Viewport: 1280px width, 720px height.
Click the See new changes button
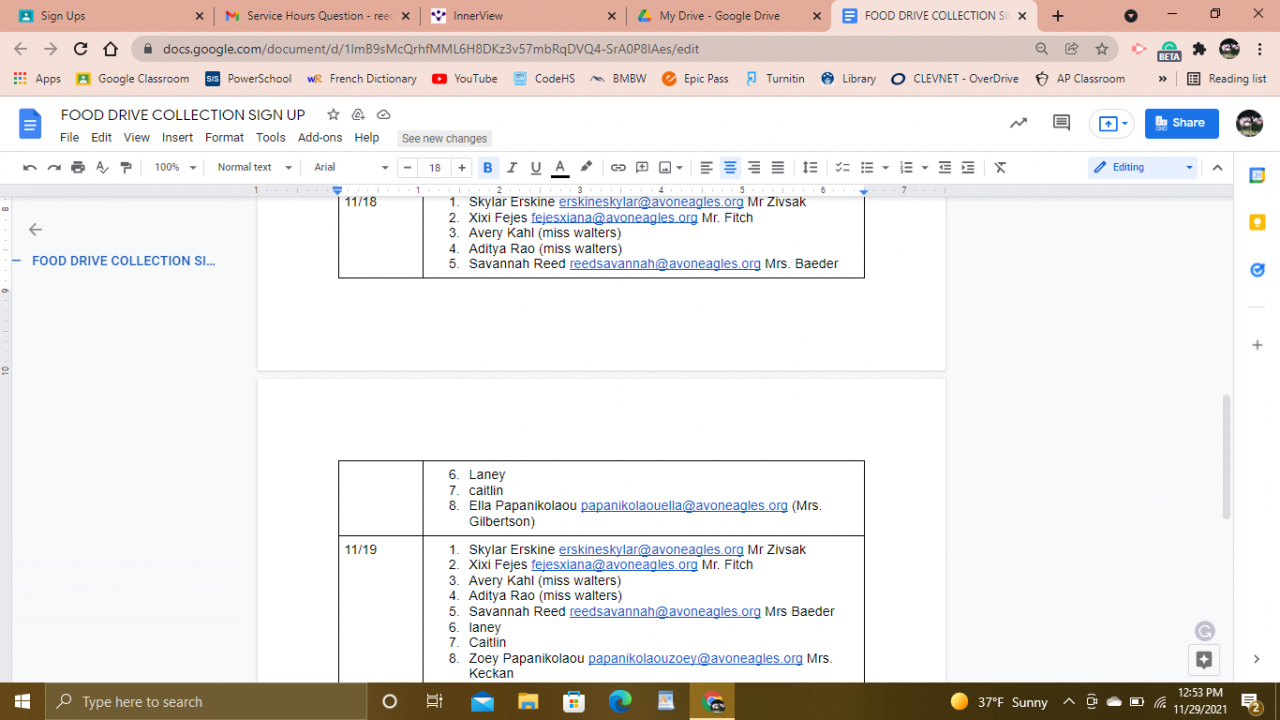pyautogui.click(x=444, y=139)
